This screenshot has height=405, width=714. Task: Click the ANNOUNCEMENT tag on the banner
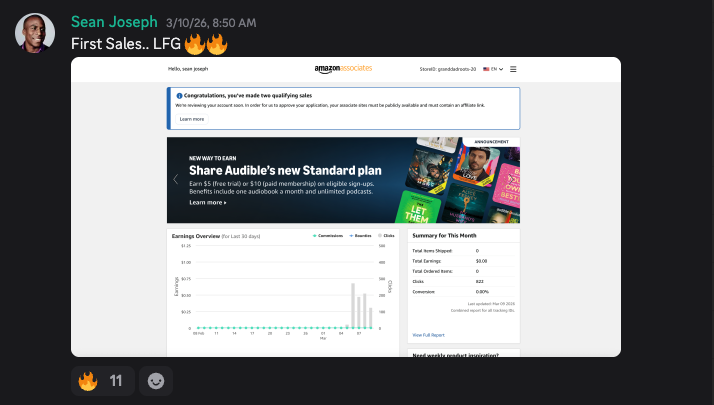[491, 142]
